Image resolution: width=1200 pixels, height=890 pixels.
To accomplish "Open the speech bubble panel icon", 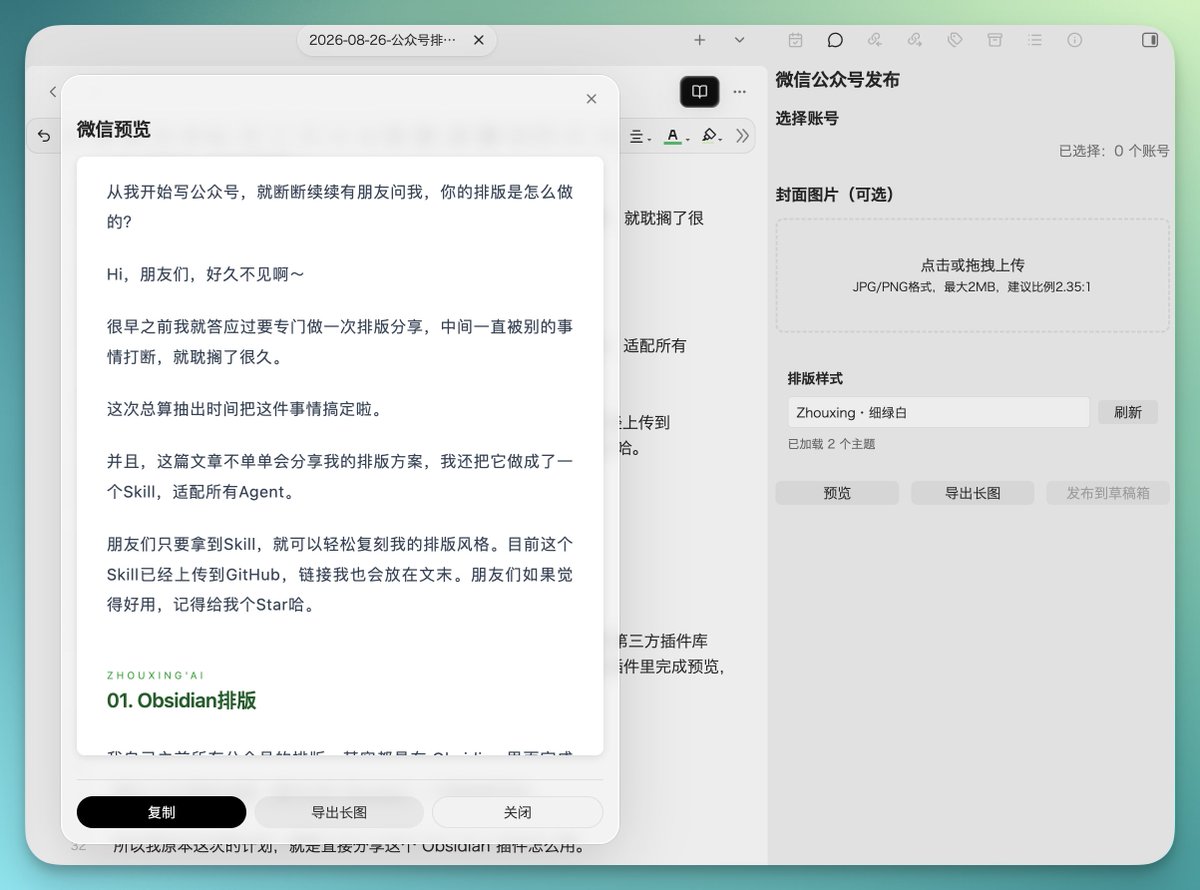I will [x=835, y=40].
